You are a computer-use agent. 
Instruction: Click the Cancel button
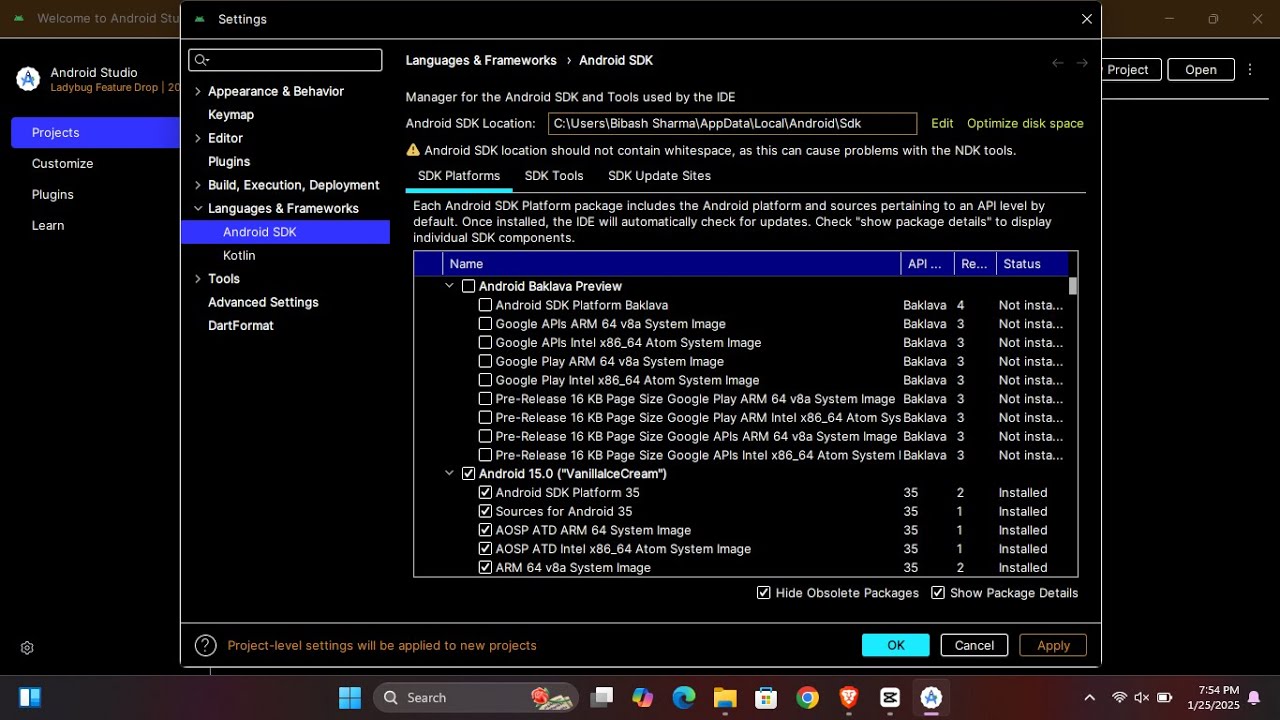[x=974, y=646]
